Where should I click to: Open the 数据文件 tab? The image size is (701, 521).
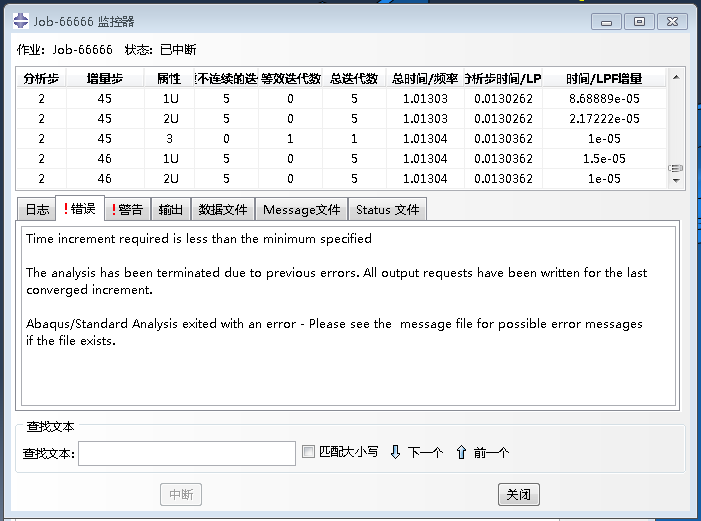[x=223, y=209]
